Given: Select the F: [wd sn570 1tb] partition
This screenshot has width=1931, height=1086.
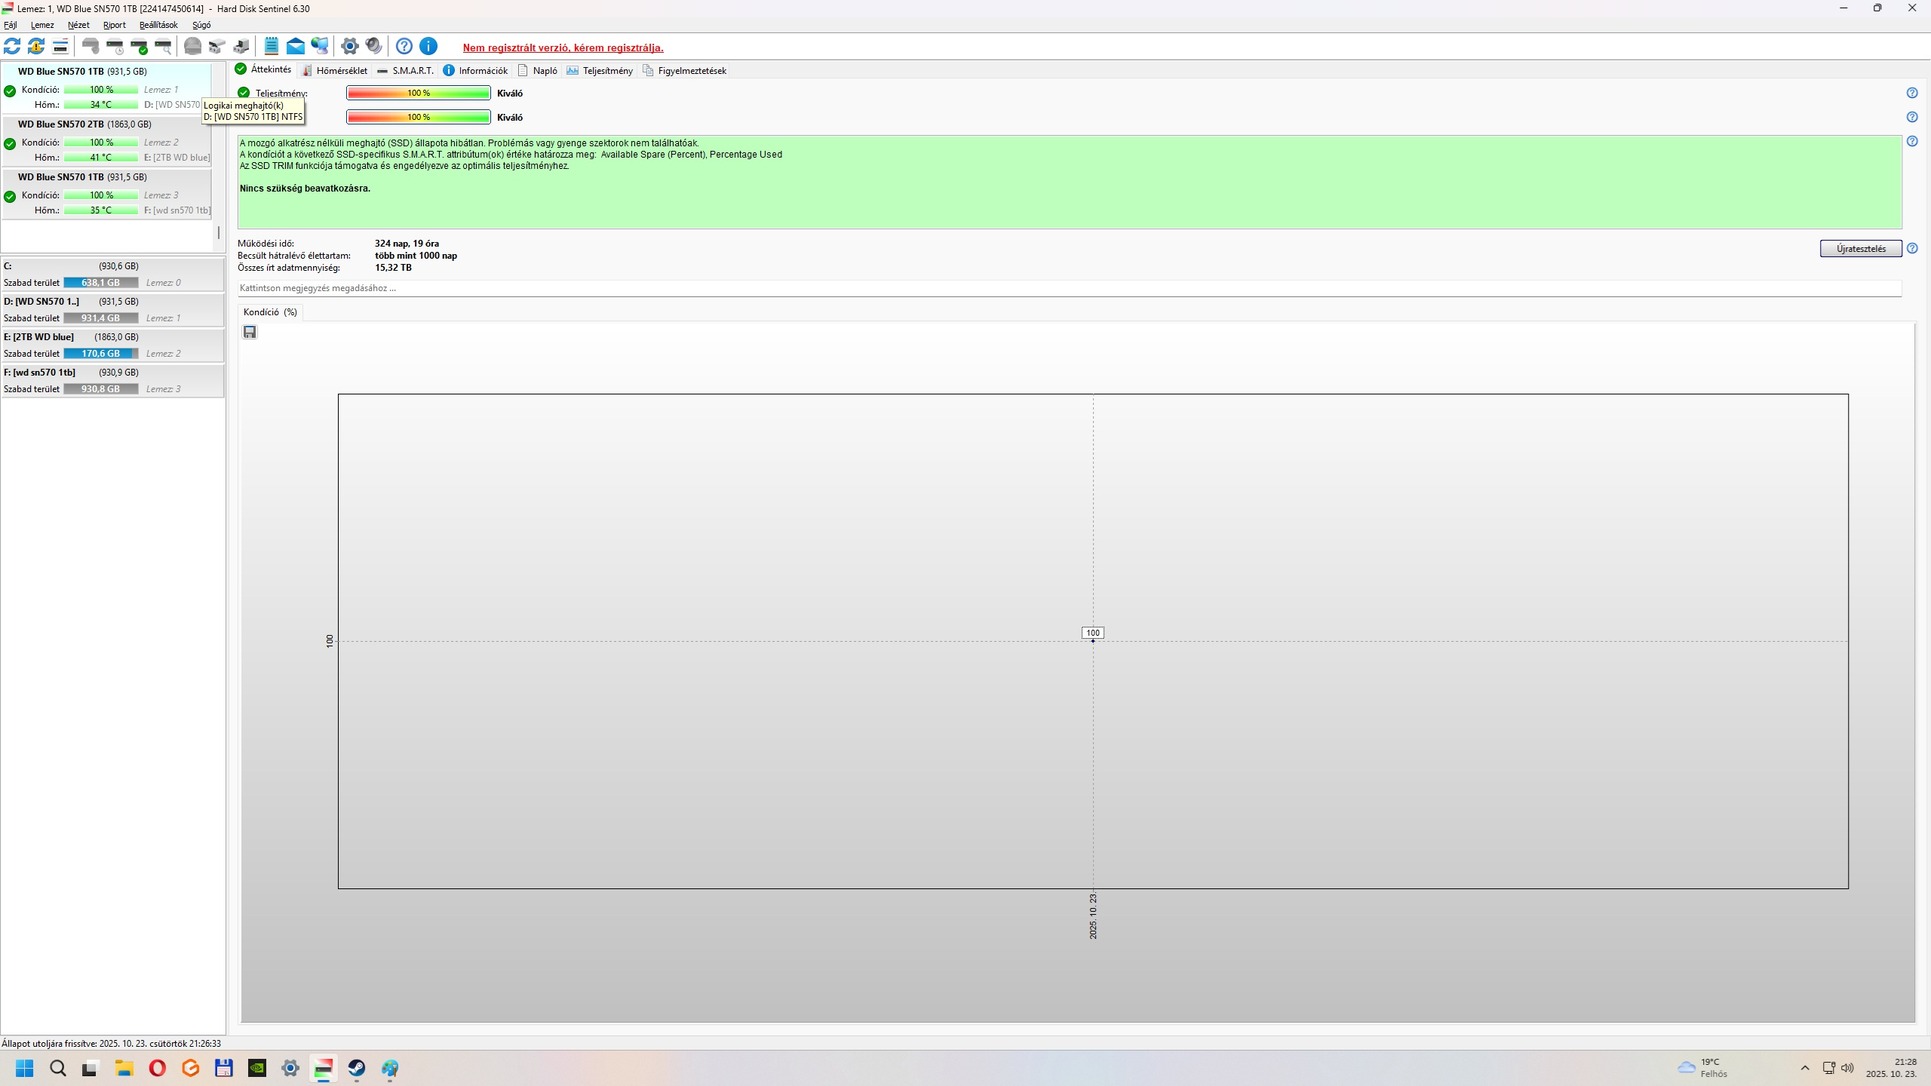Looking at the screenshot, I should (40, 372).
